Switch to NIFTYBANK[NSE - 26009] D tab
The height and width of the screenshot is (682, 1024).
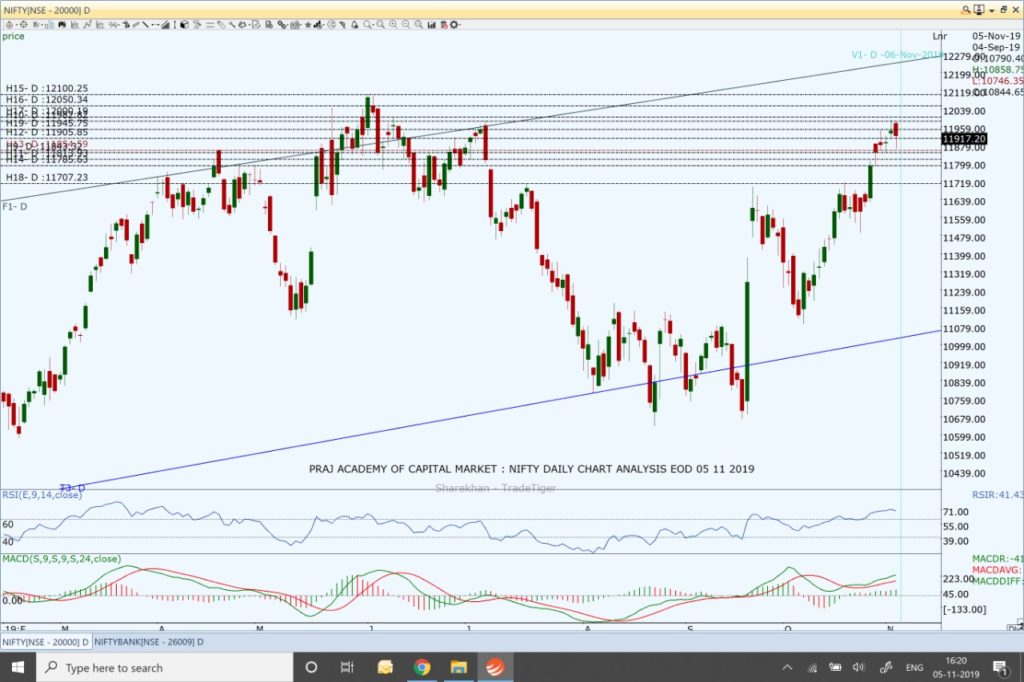(x=148, y=642)
